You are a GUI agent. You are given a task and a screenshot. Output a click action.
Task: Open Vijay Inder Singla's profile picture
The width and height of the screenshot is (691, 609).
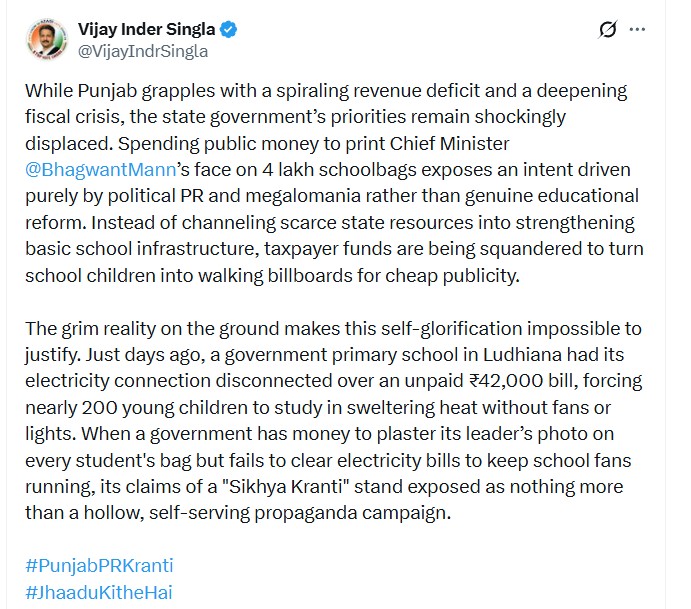pos(47,39)
